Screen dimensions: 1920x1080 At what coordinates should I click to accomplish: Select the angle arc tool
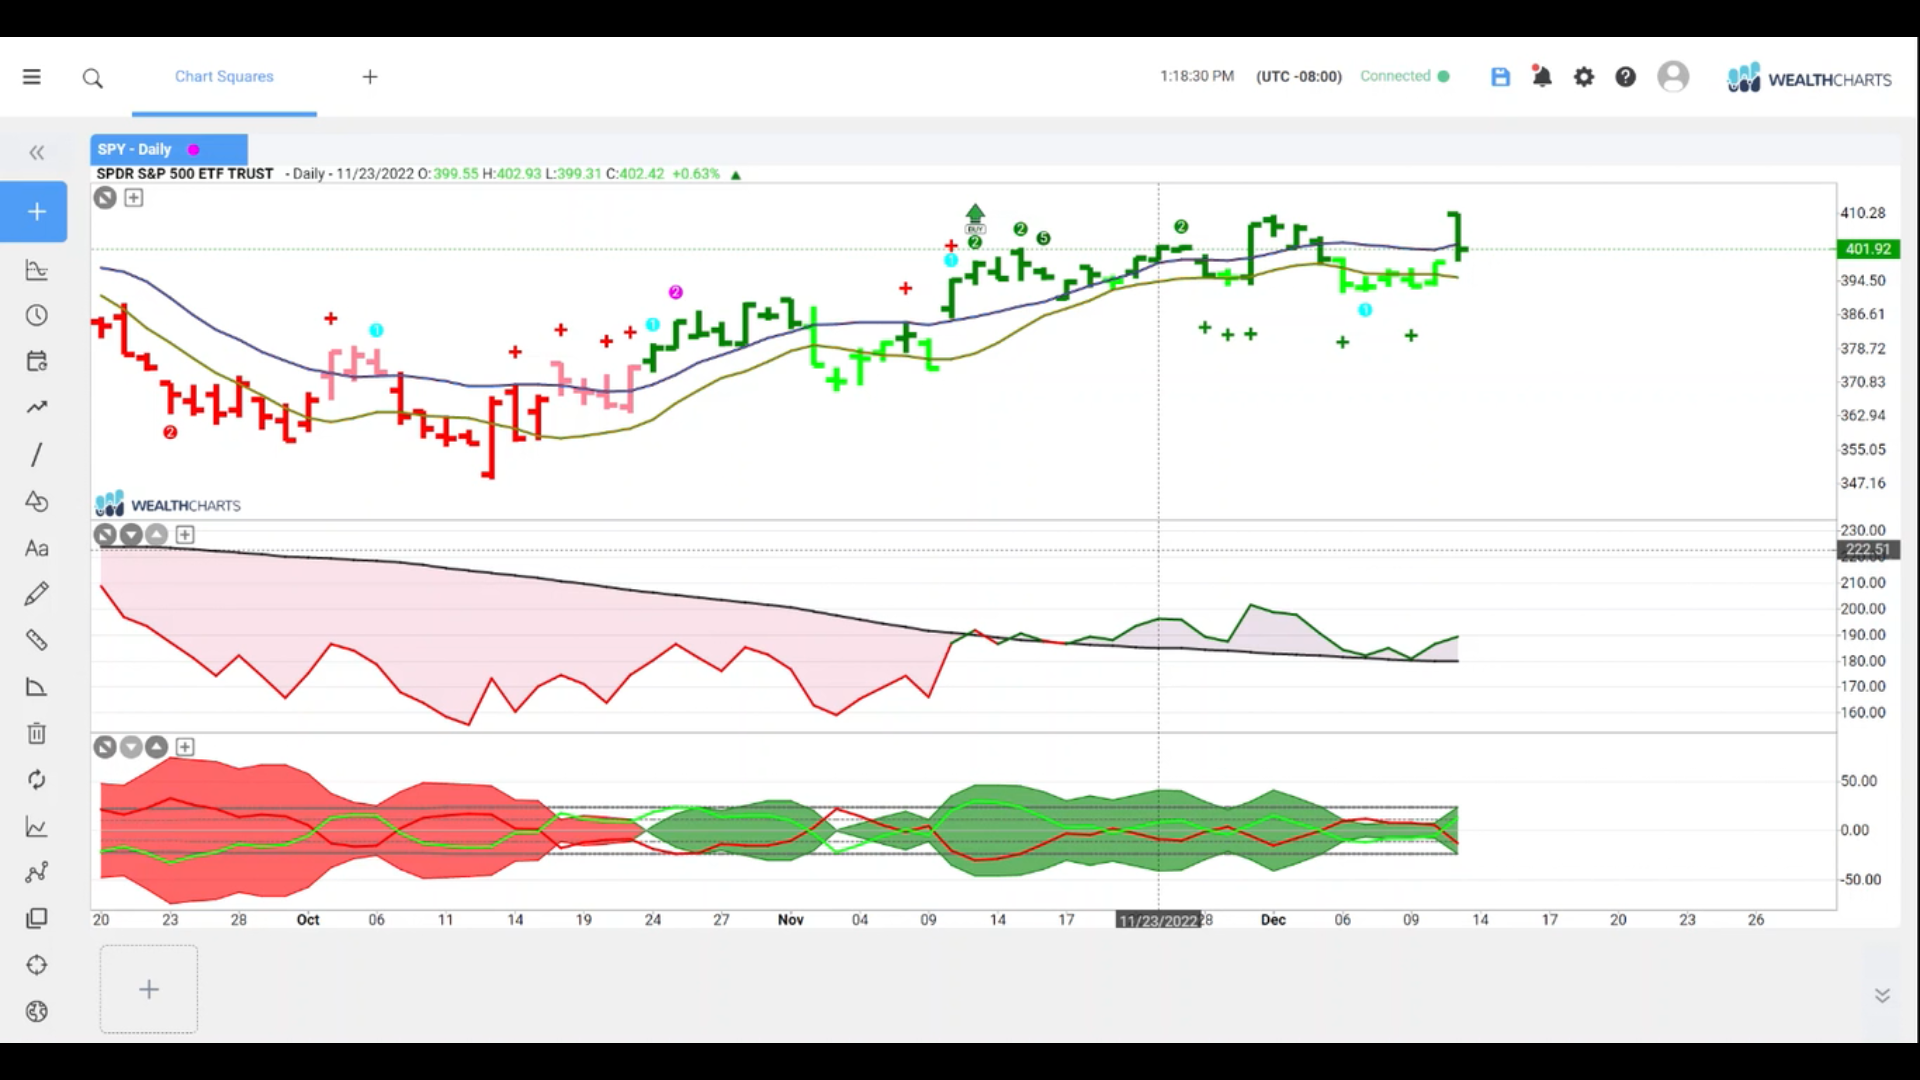(37, 687)
